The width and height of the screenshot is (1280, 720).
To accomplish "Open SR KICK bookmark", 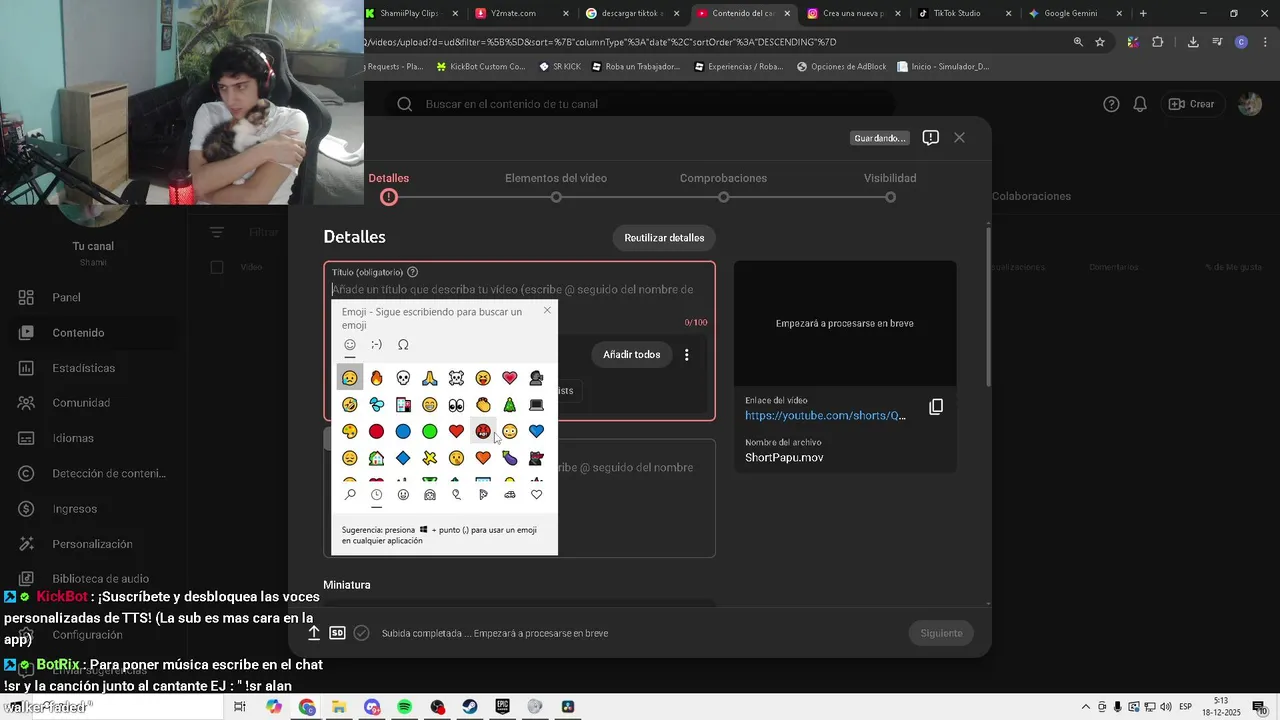I will click(560, 67).
